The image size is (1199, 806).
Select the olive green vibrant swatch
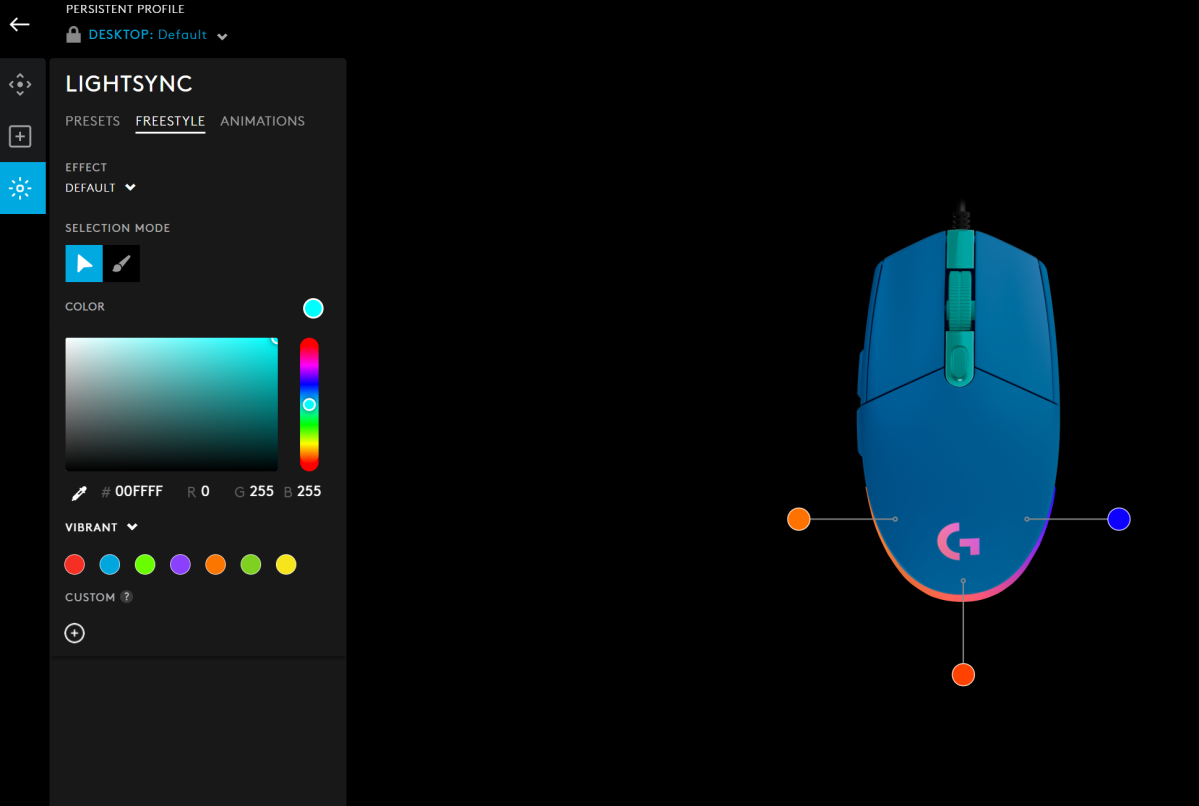coord(251,565)
